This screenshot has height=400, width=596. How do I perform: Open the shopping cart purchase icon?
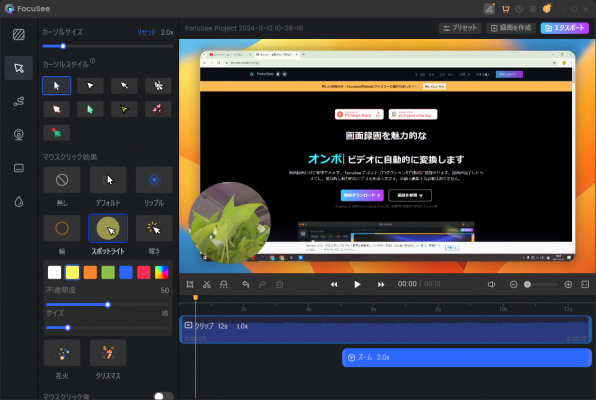coord(506,9)
